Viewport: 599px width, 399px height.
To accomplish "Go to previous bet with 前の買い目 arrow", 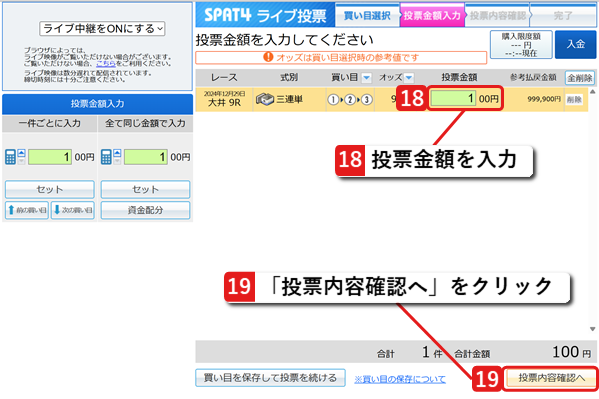I will coord(27,210).
